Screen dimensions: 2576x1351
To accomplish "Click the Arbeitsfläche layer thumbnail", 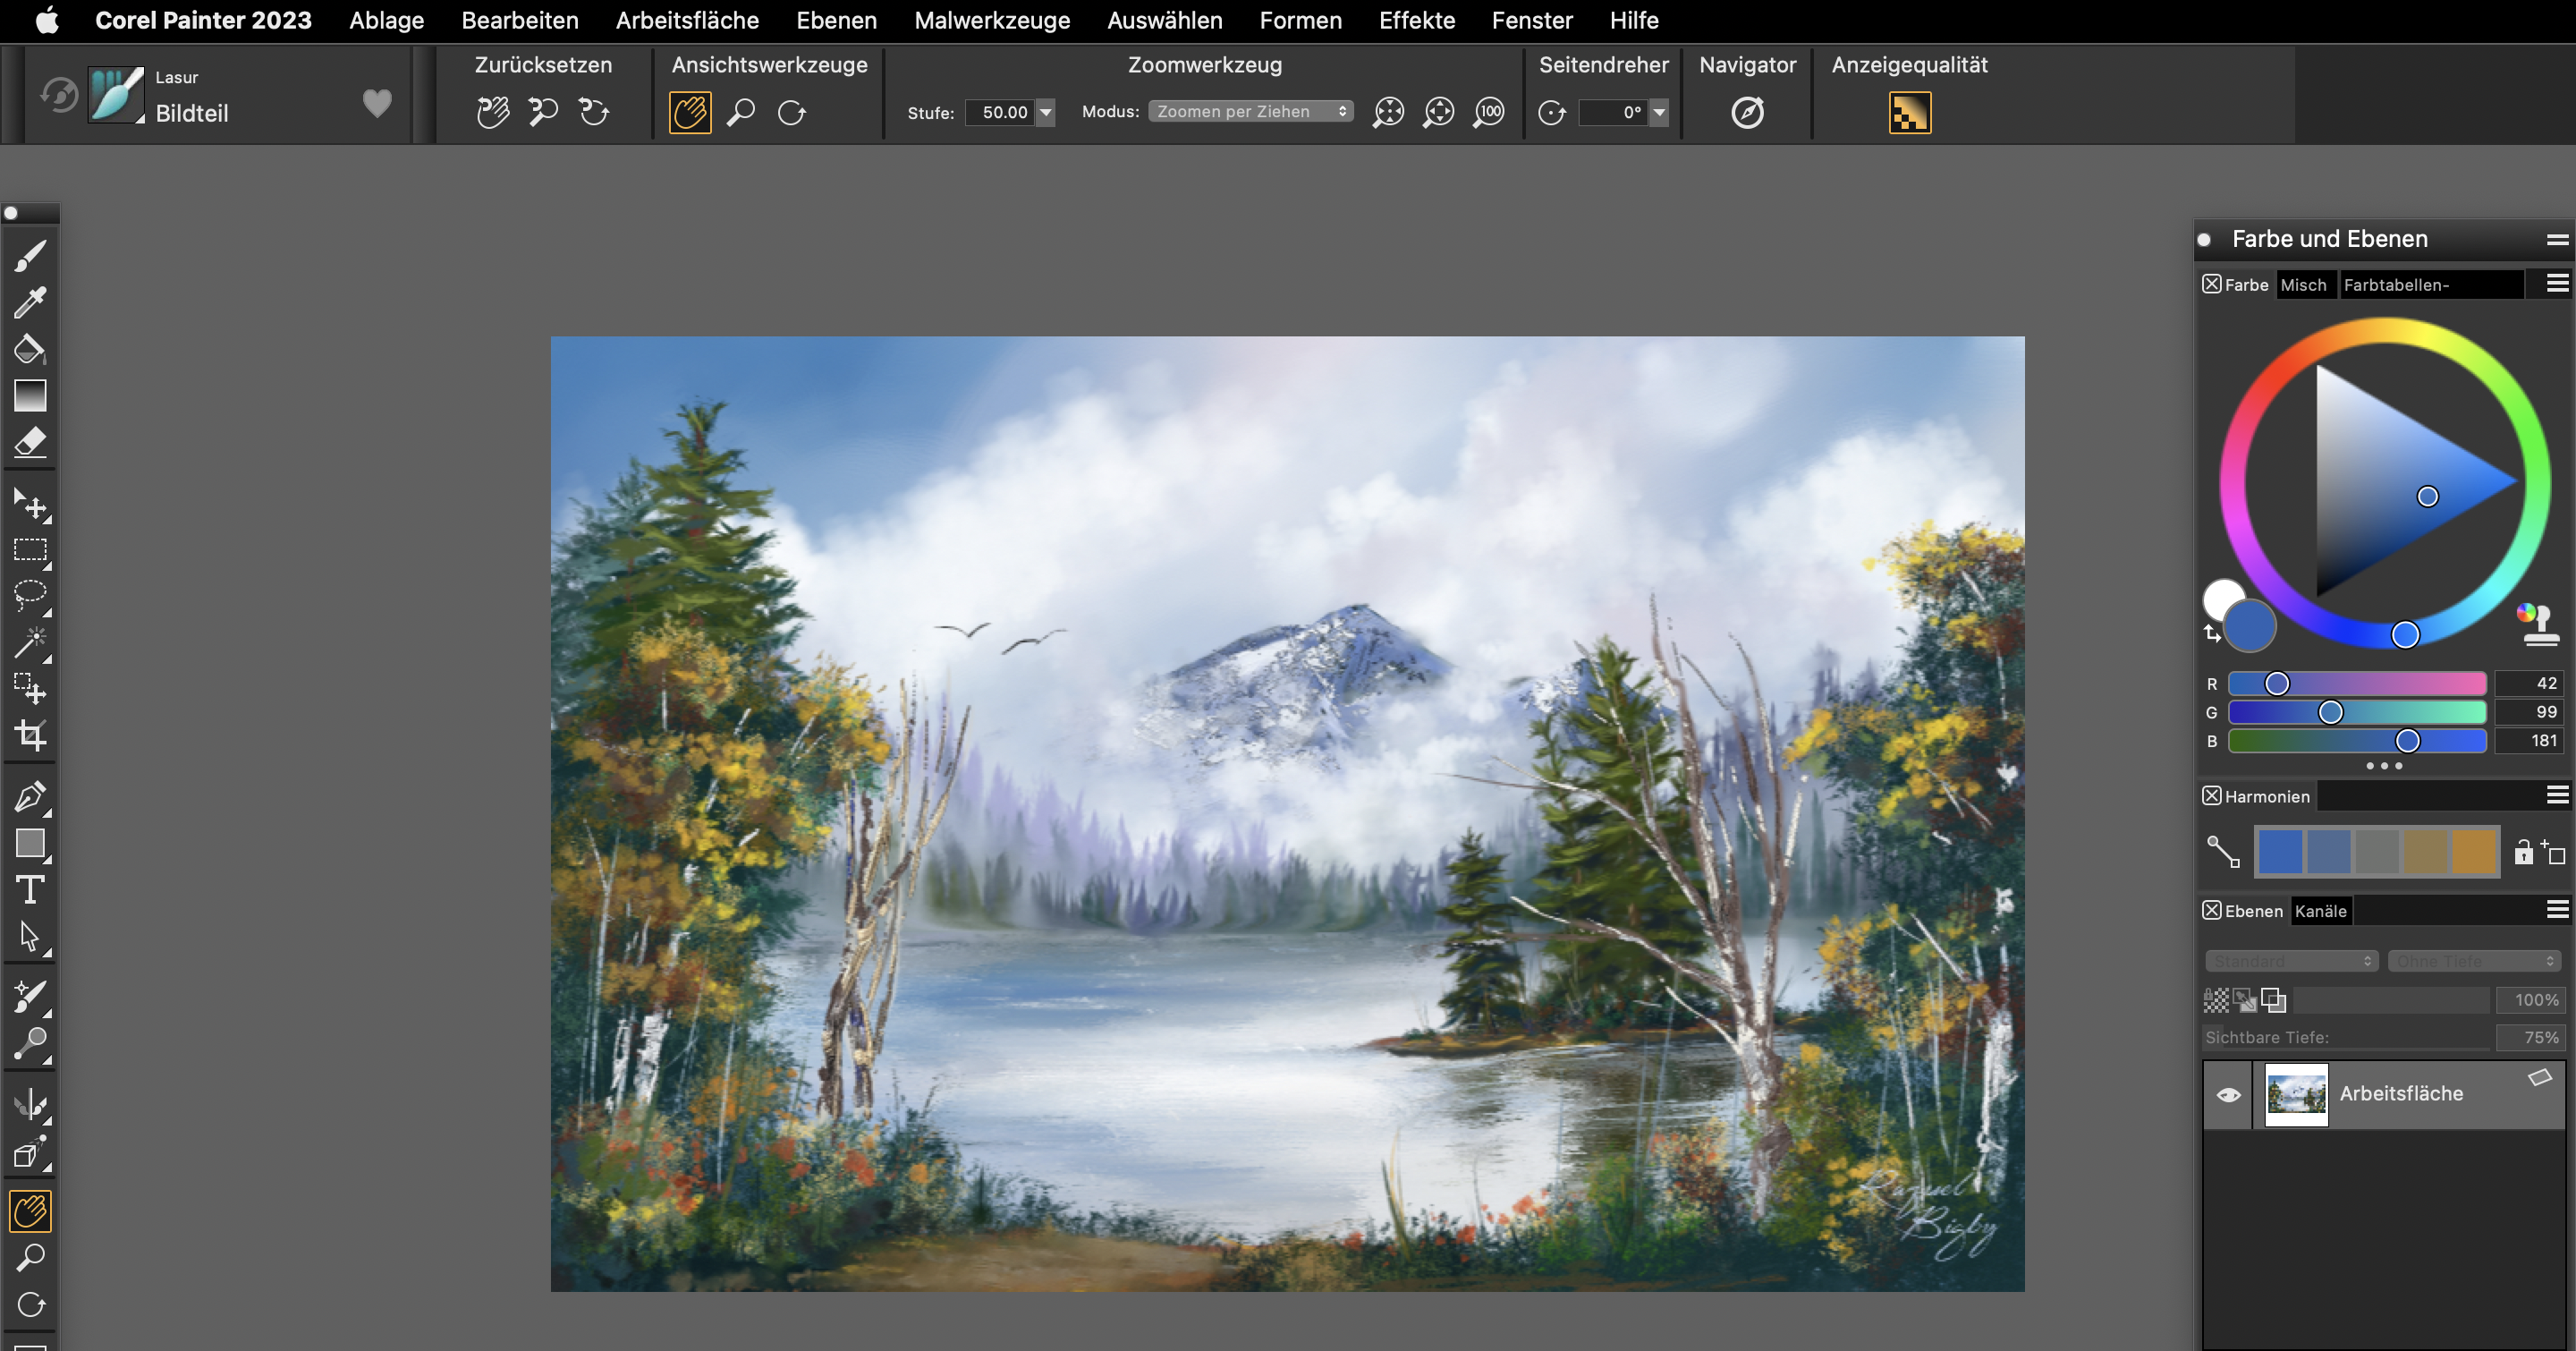I will point(2295,1095).
